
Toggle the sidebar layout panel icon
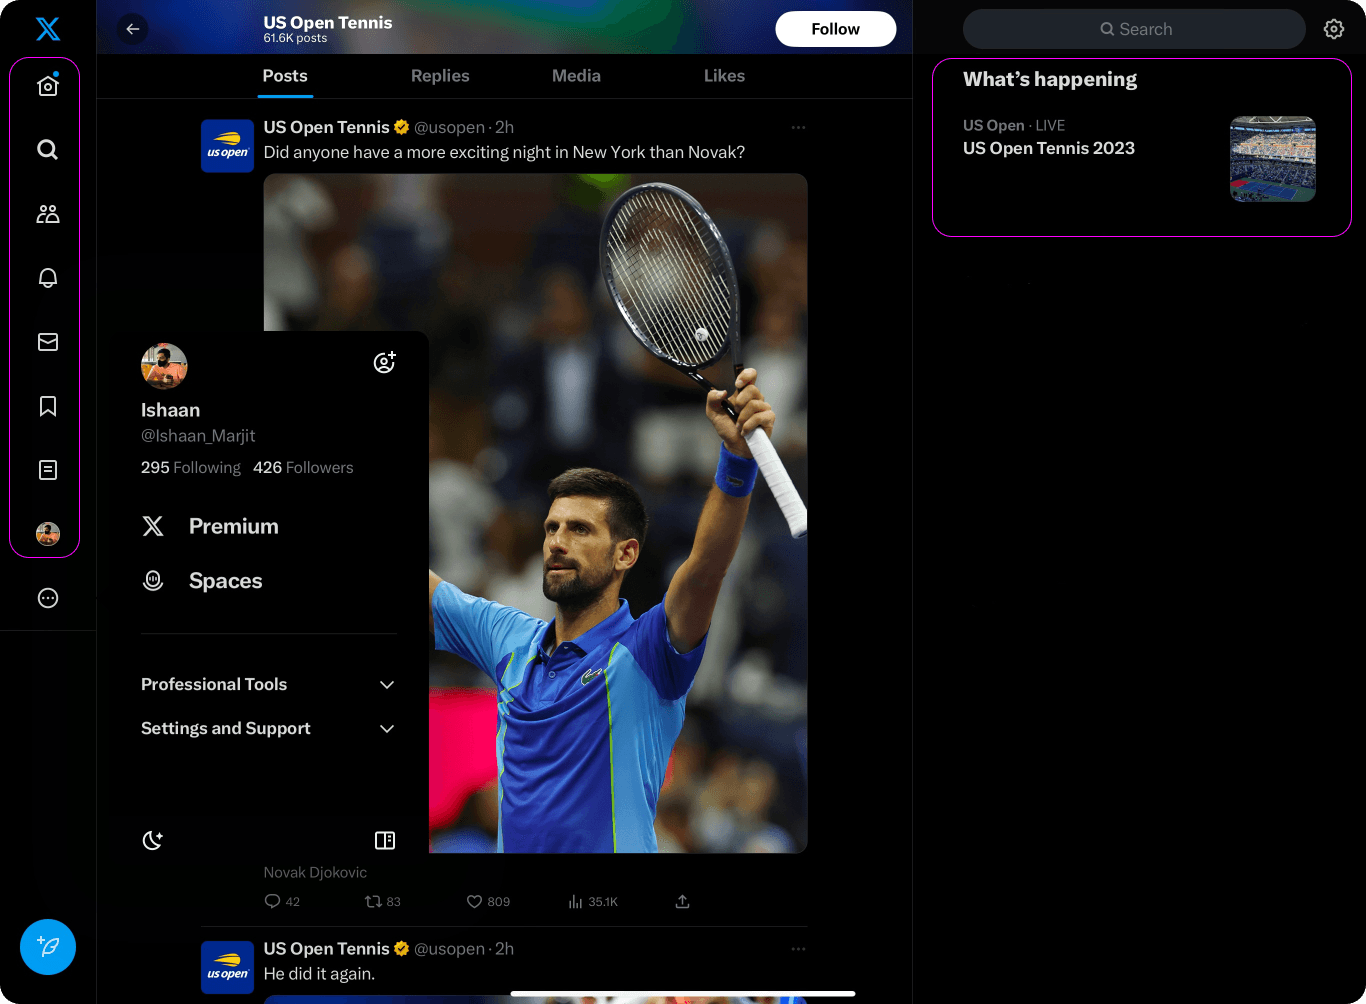[x=385, y=840]
